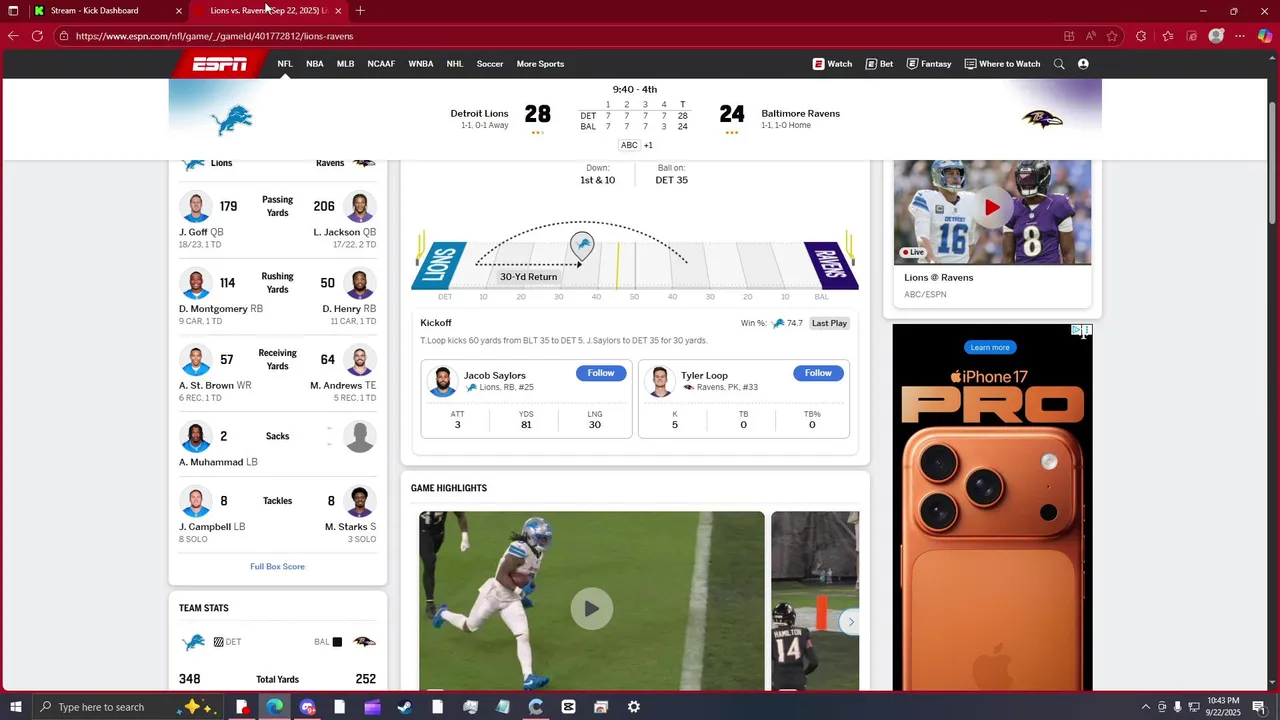1280x720 pixels.
Task: Select the NFL nav item
Action: click(285, 64)
